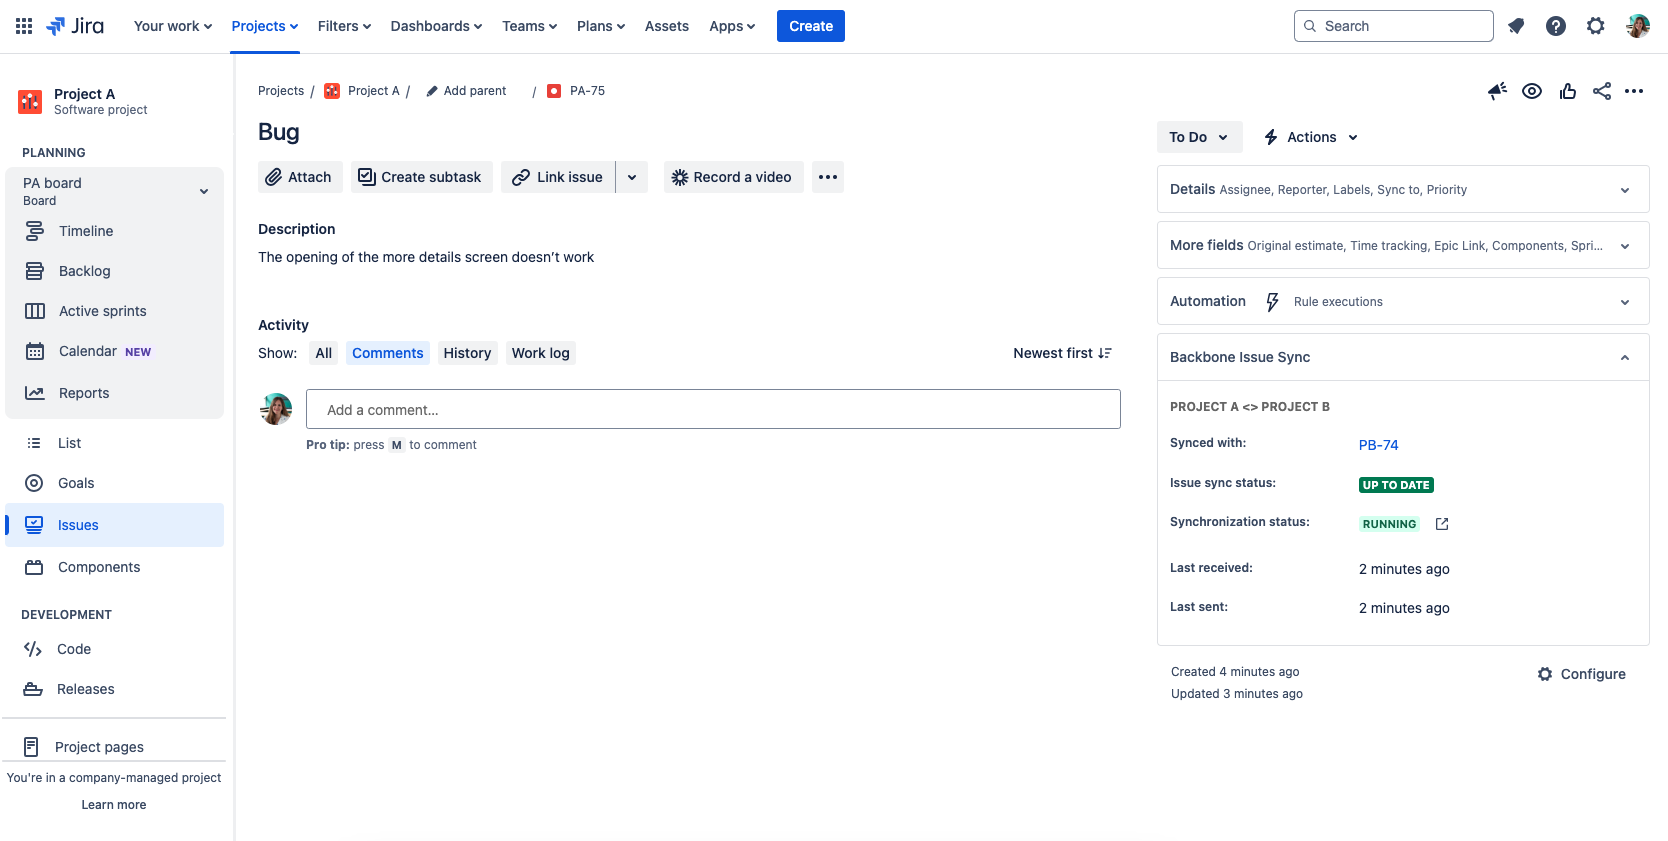Open synced issue PB-74 link
1668x841 pixels.
pos(1378,445)
